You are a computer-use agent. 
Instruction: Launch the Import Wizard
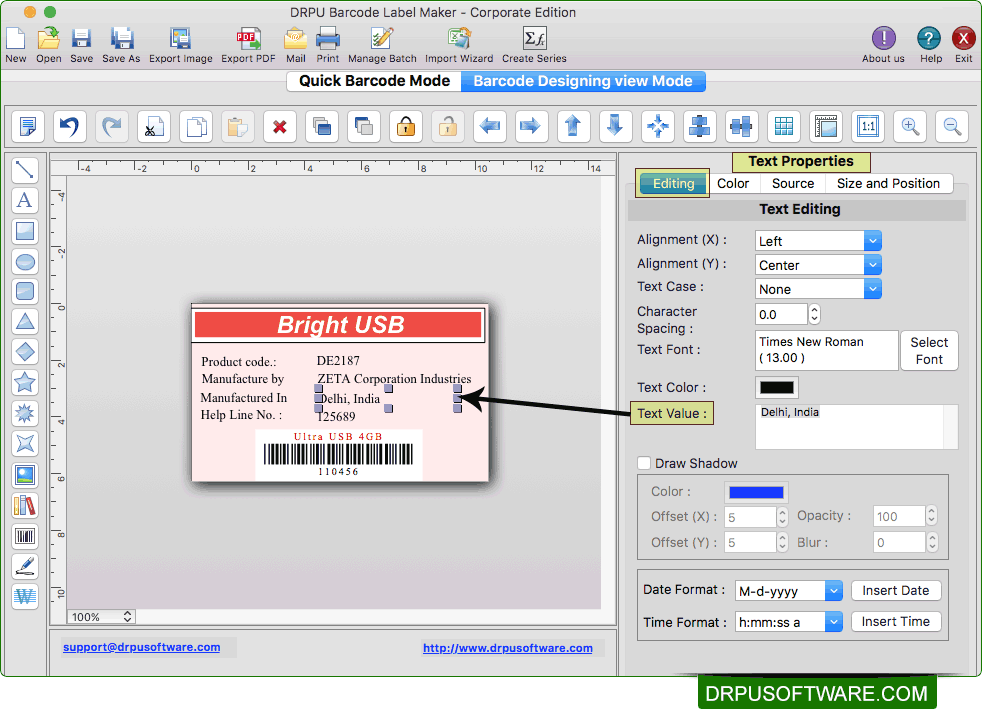[459, 39]
